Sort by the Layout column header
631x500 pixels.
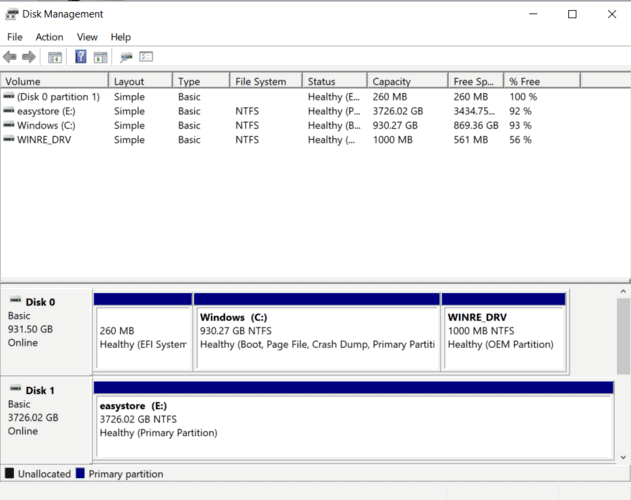click(x=140, y=81)
